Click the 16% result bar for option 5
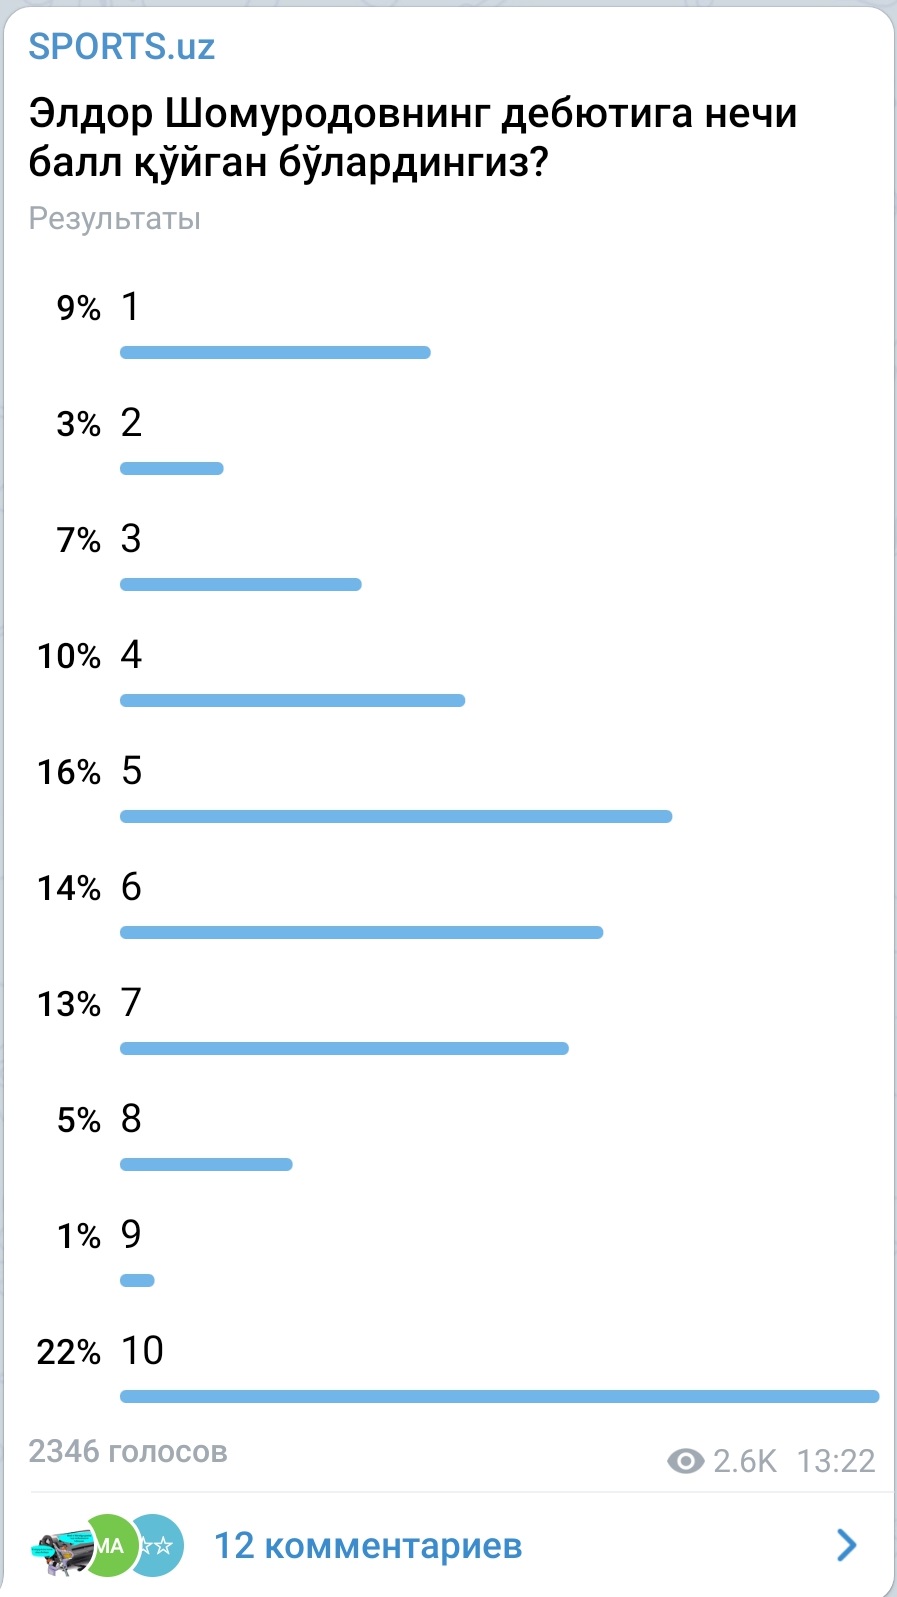 396,817
